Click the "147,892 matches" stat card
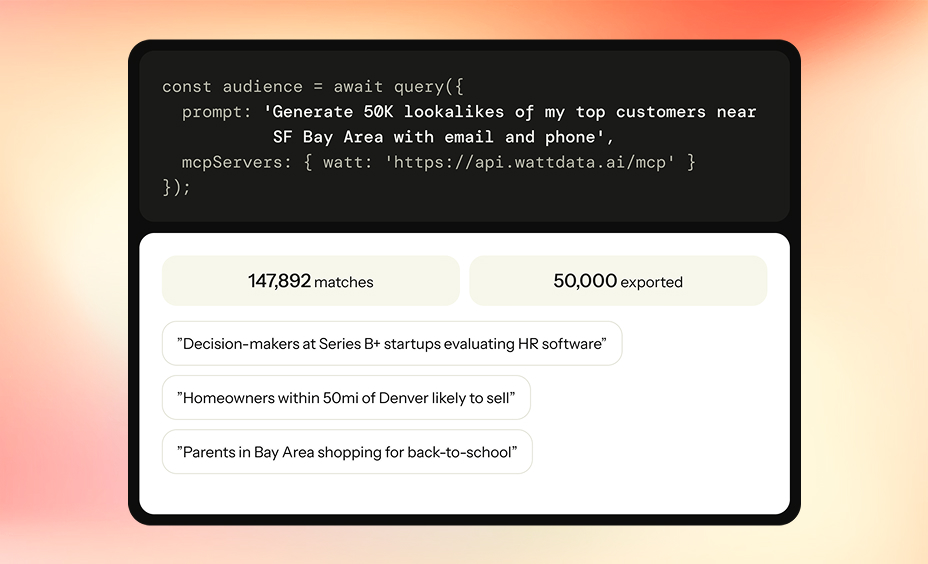 [310, 281]
